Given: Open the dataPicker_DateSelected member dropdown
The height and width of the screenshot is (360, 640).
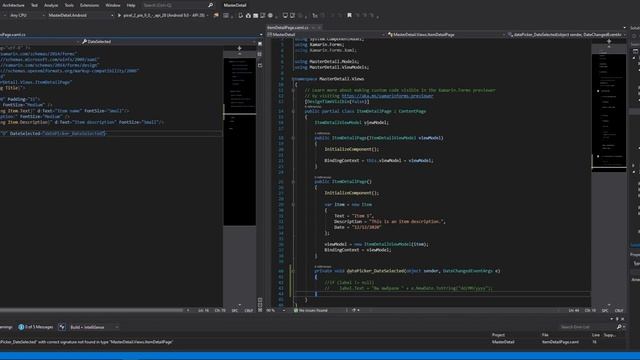Looking at the screenshot, I should coord(567,35).
